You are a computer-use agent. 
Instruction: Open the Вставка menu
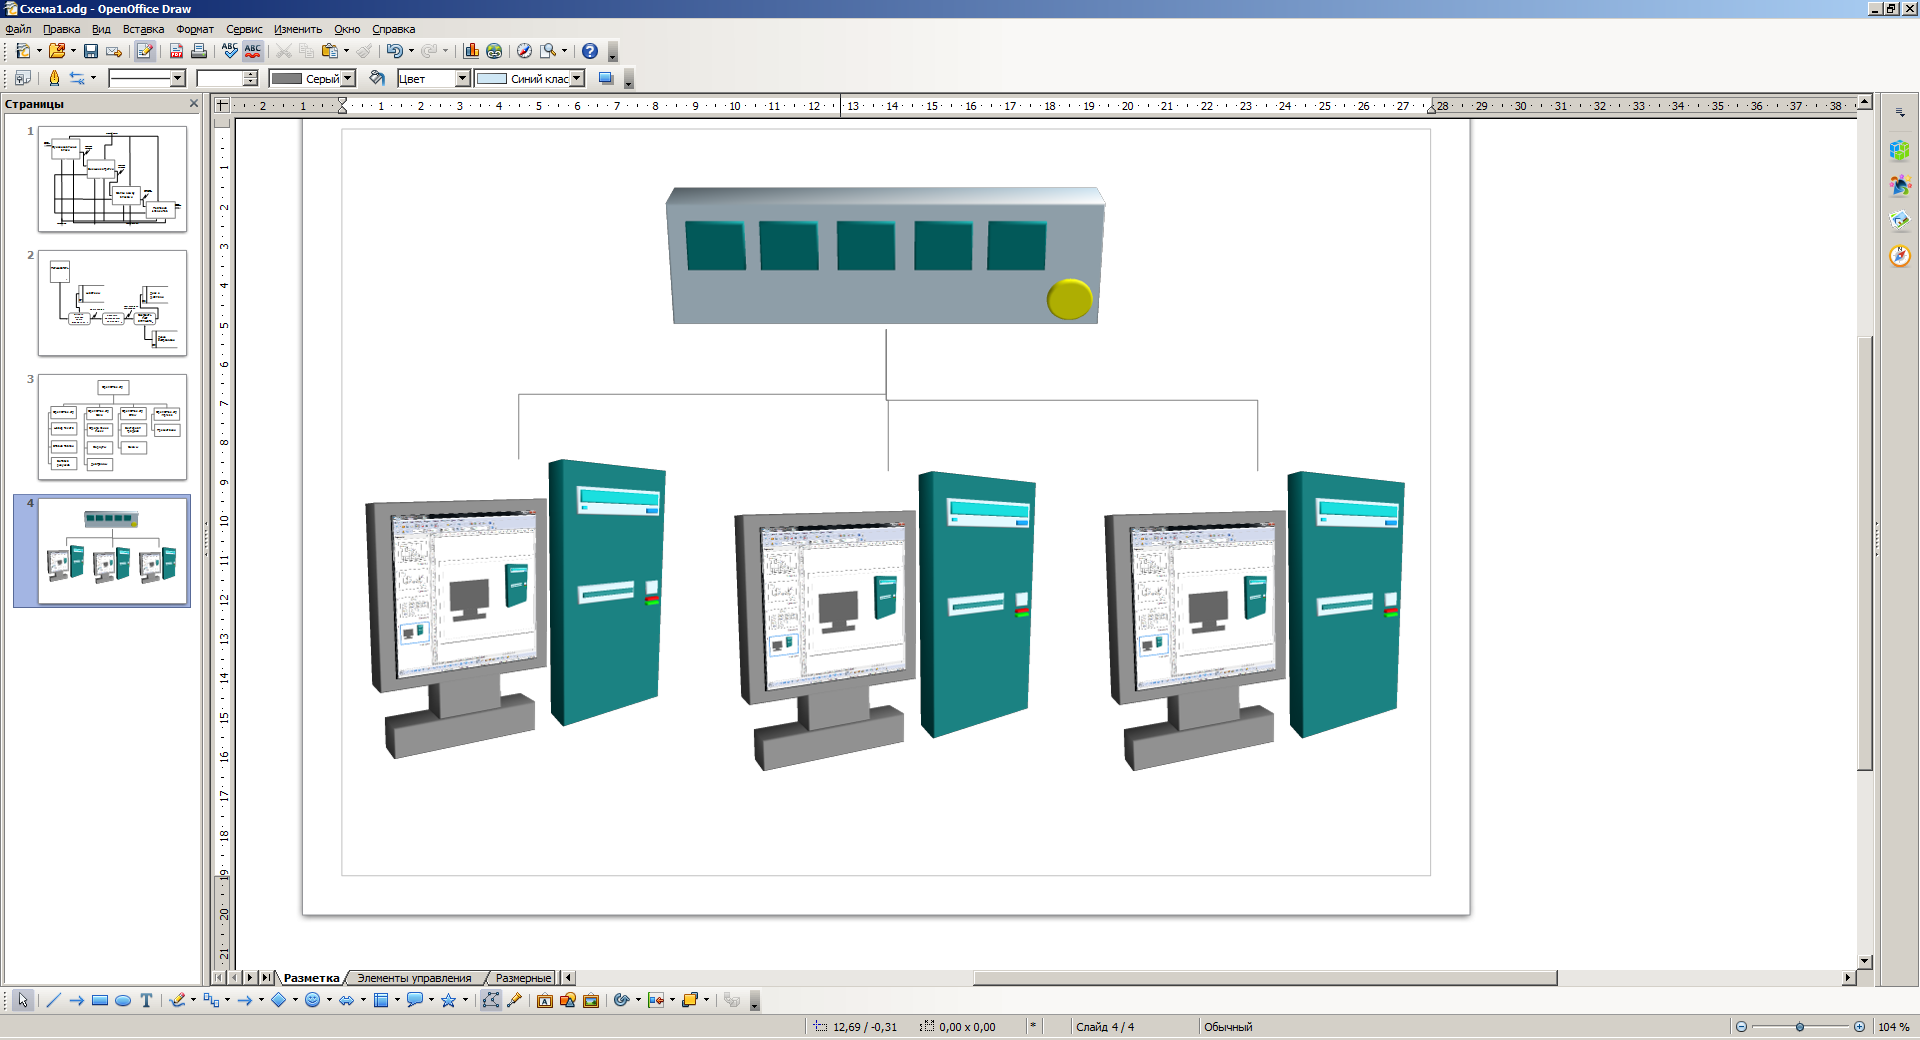coord(143,29)
